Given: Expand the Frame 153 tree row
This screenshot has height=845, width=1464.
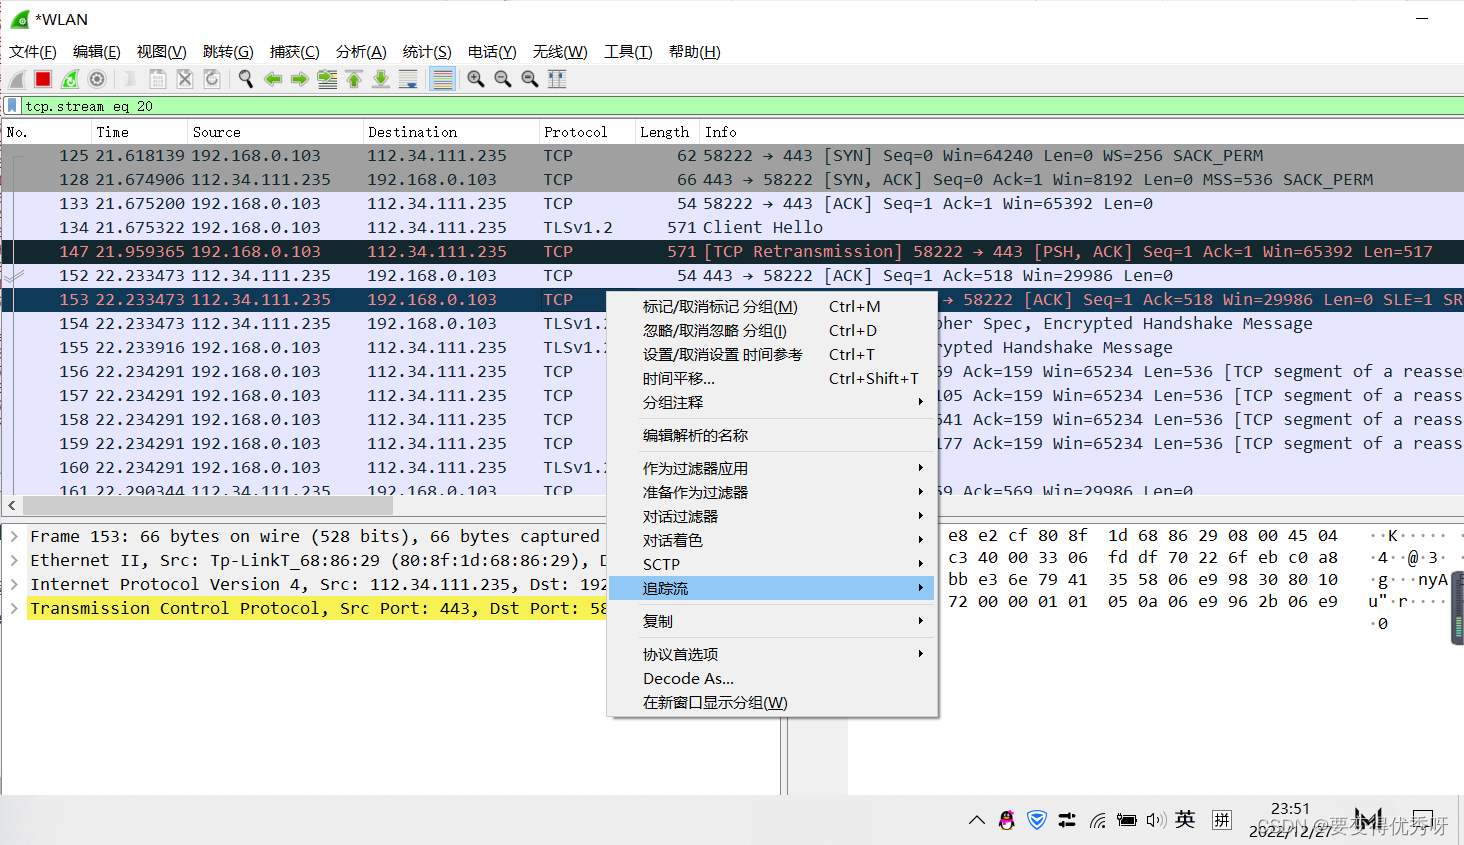Looking at the screenshot, I should coord(14,537).
